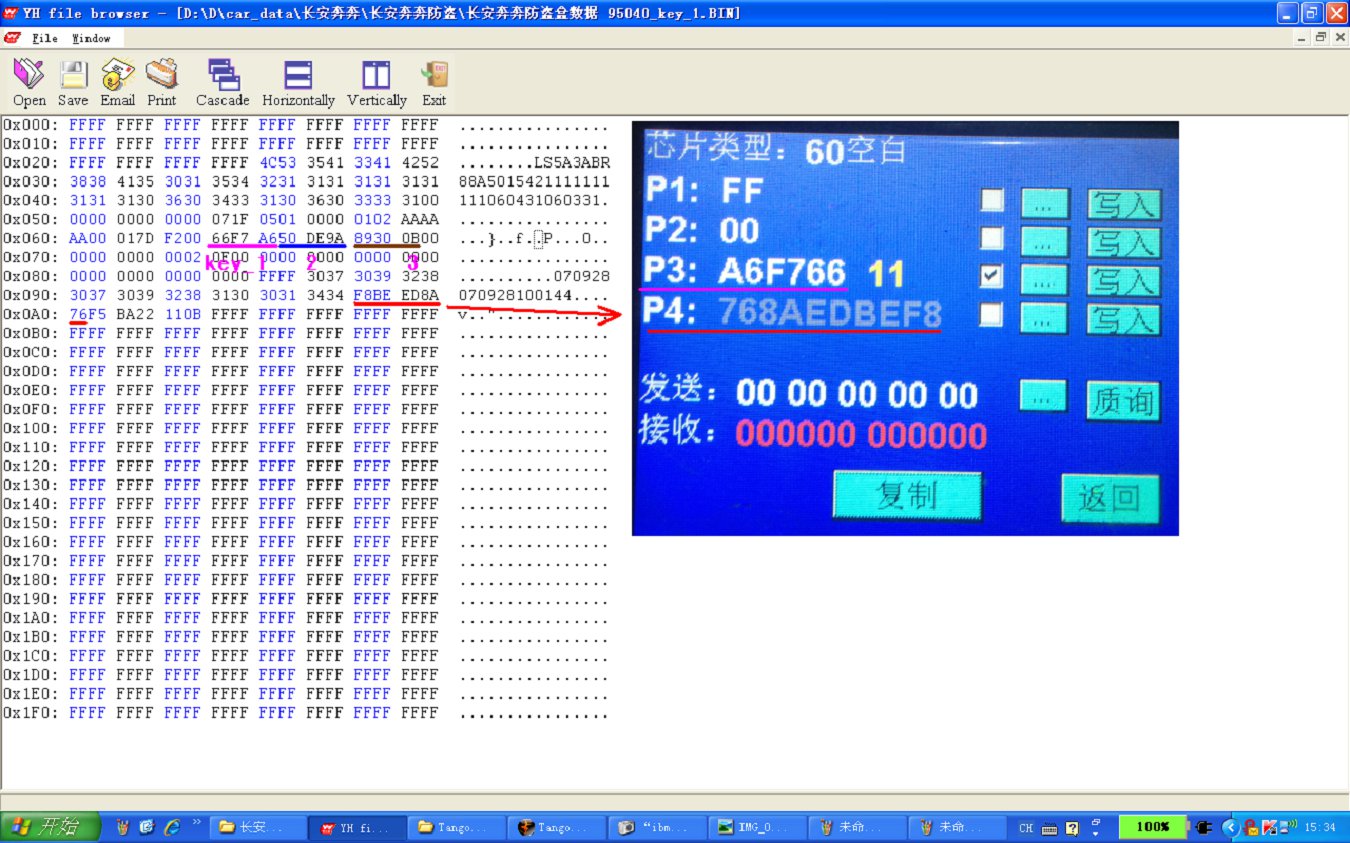
Task: Click the P1 row 写入 button in the photo
Action: 1124,204
